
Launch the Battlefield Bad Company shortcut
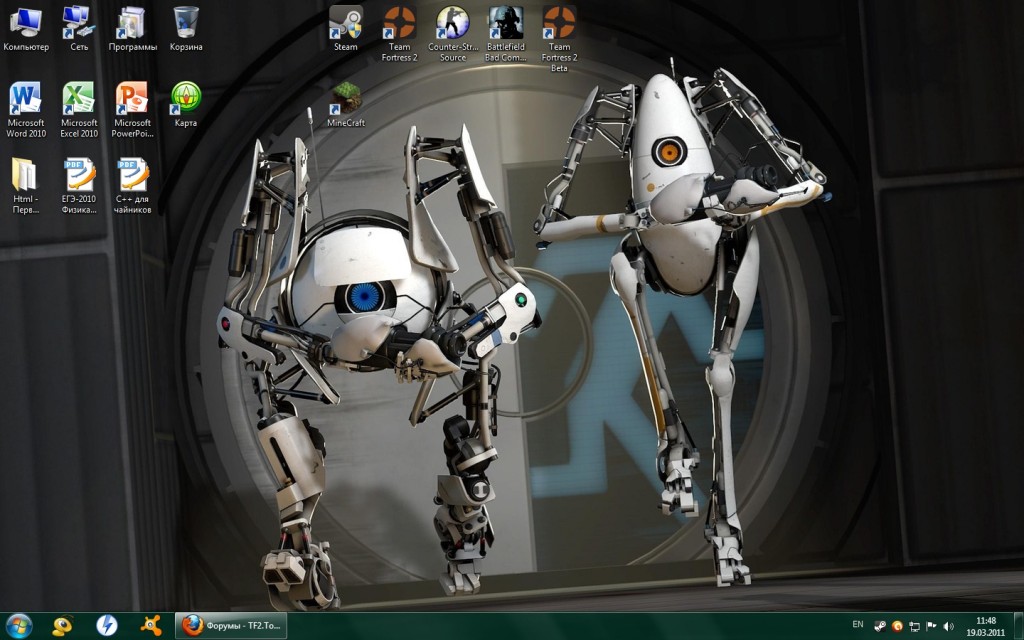505,34
